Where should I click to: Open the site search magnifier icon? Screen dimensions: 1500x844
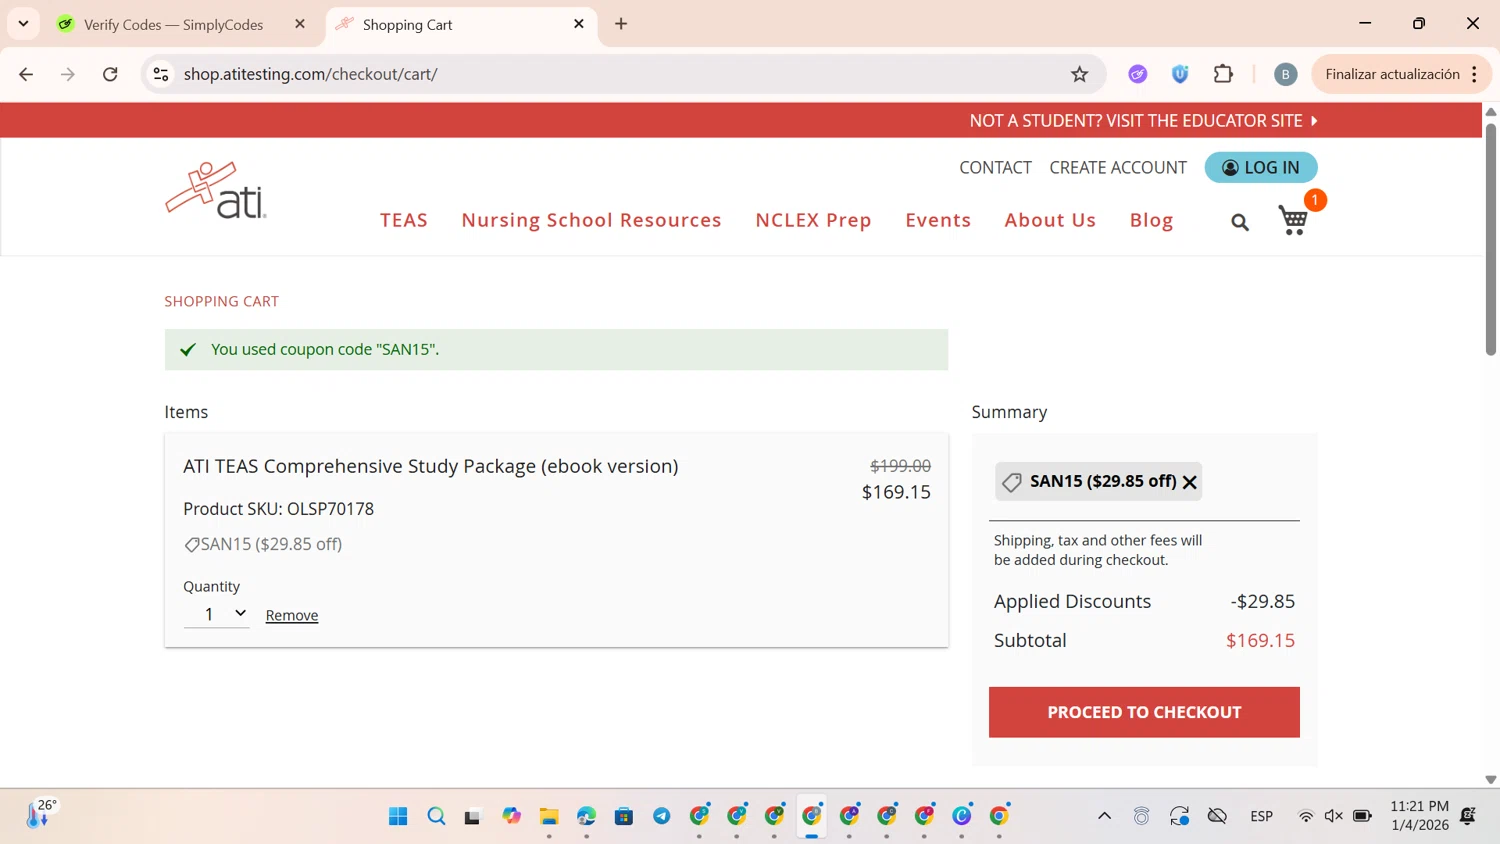[x=1240, y=222]
